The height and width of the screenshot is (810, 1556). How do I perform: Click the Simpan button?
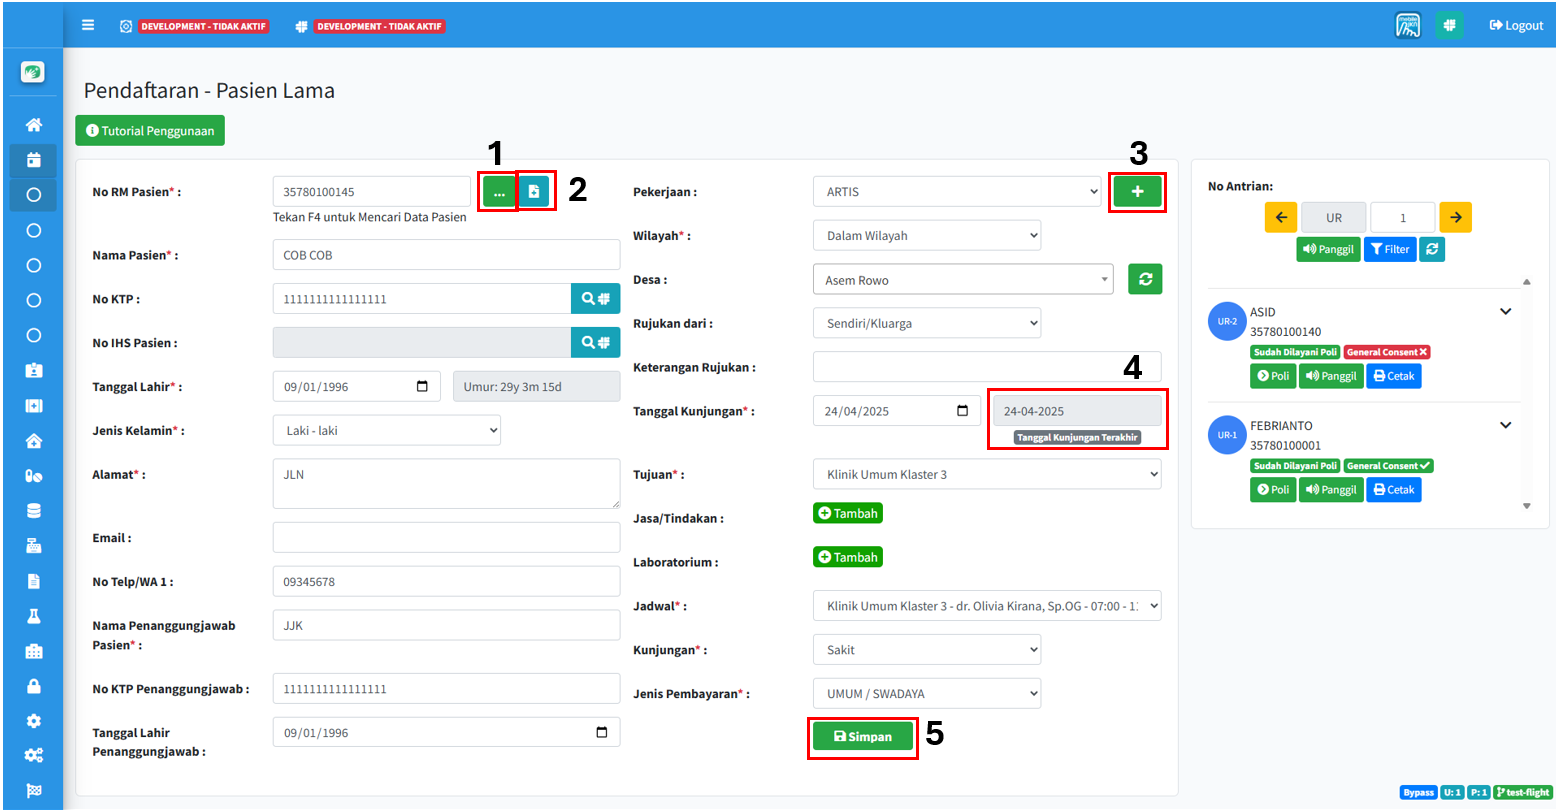[862, 737]
